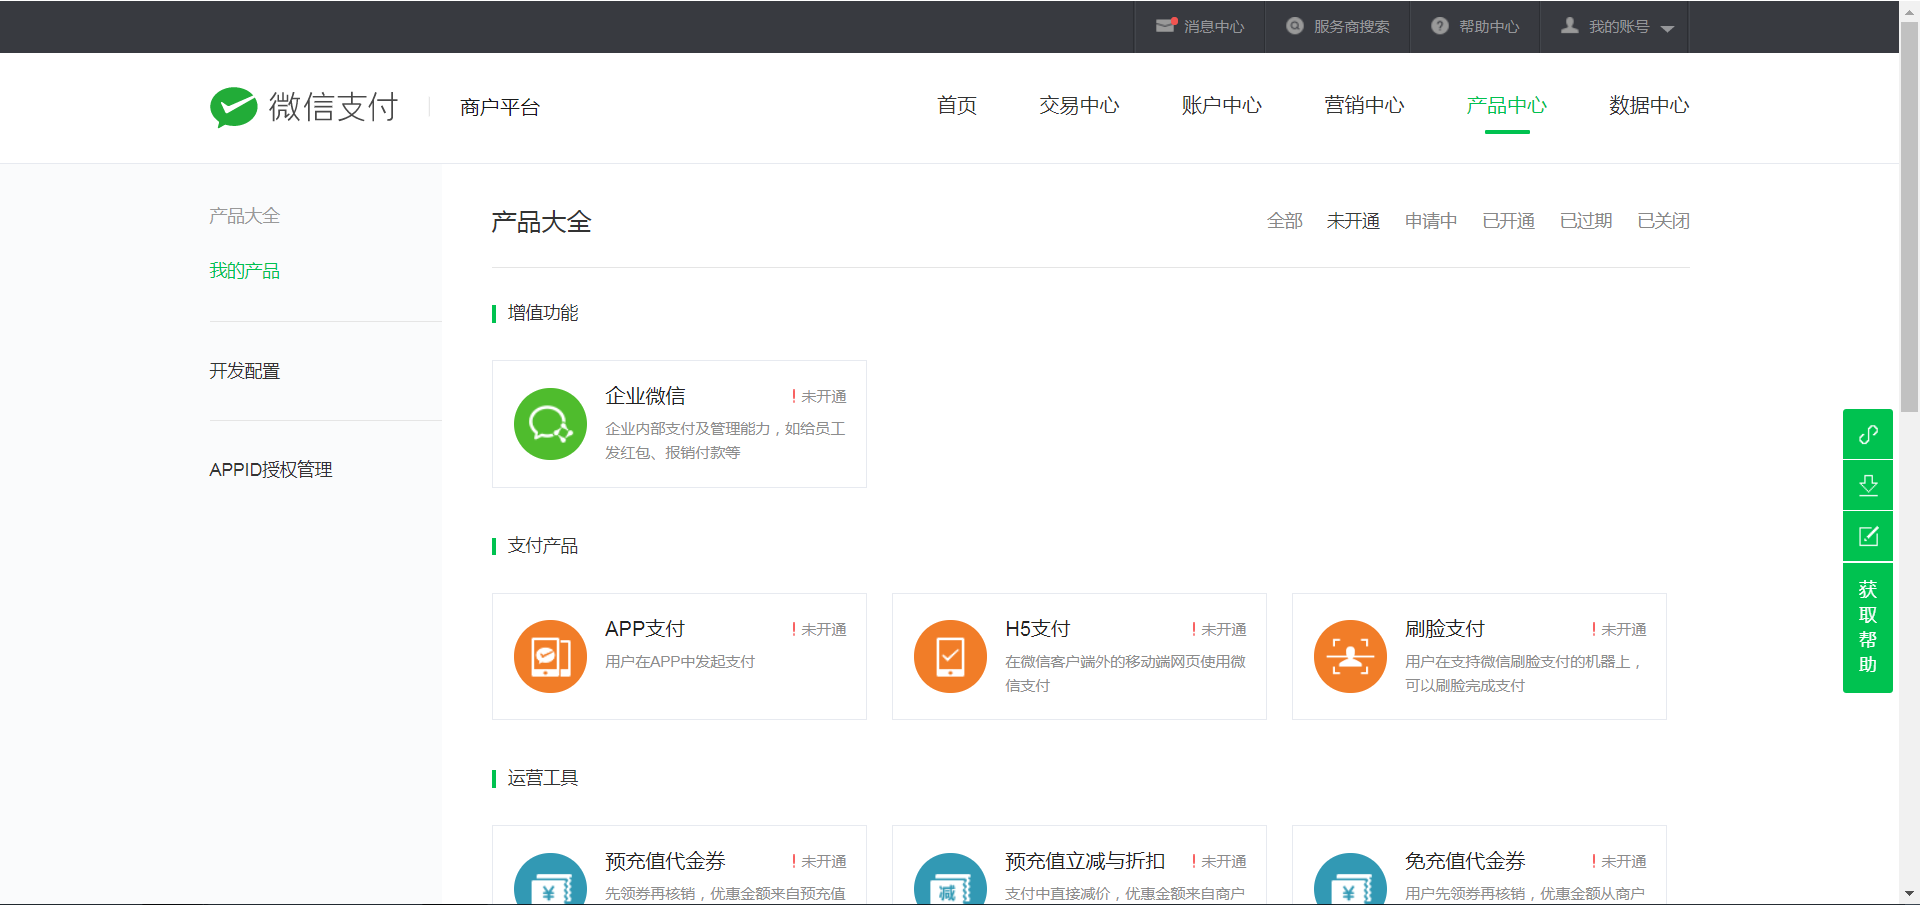Open the H5支付 product title
Screen dimensions: 1920x905
click(1038, 629)
